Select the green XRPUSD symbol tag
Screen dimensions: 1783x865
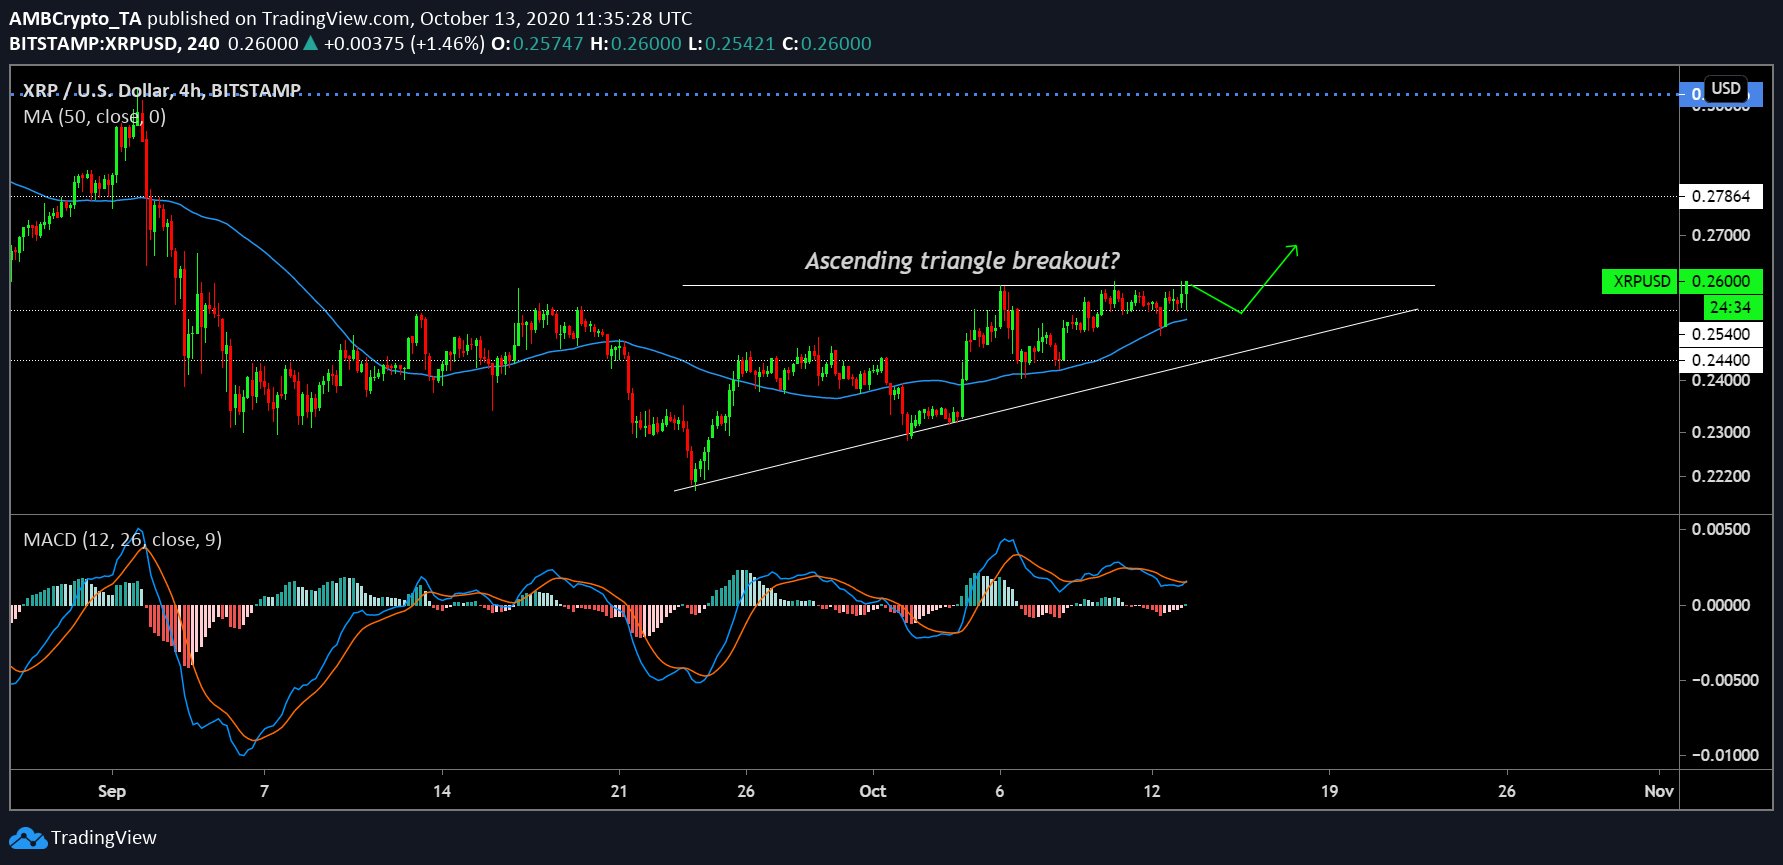(x=1640, y=281)
